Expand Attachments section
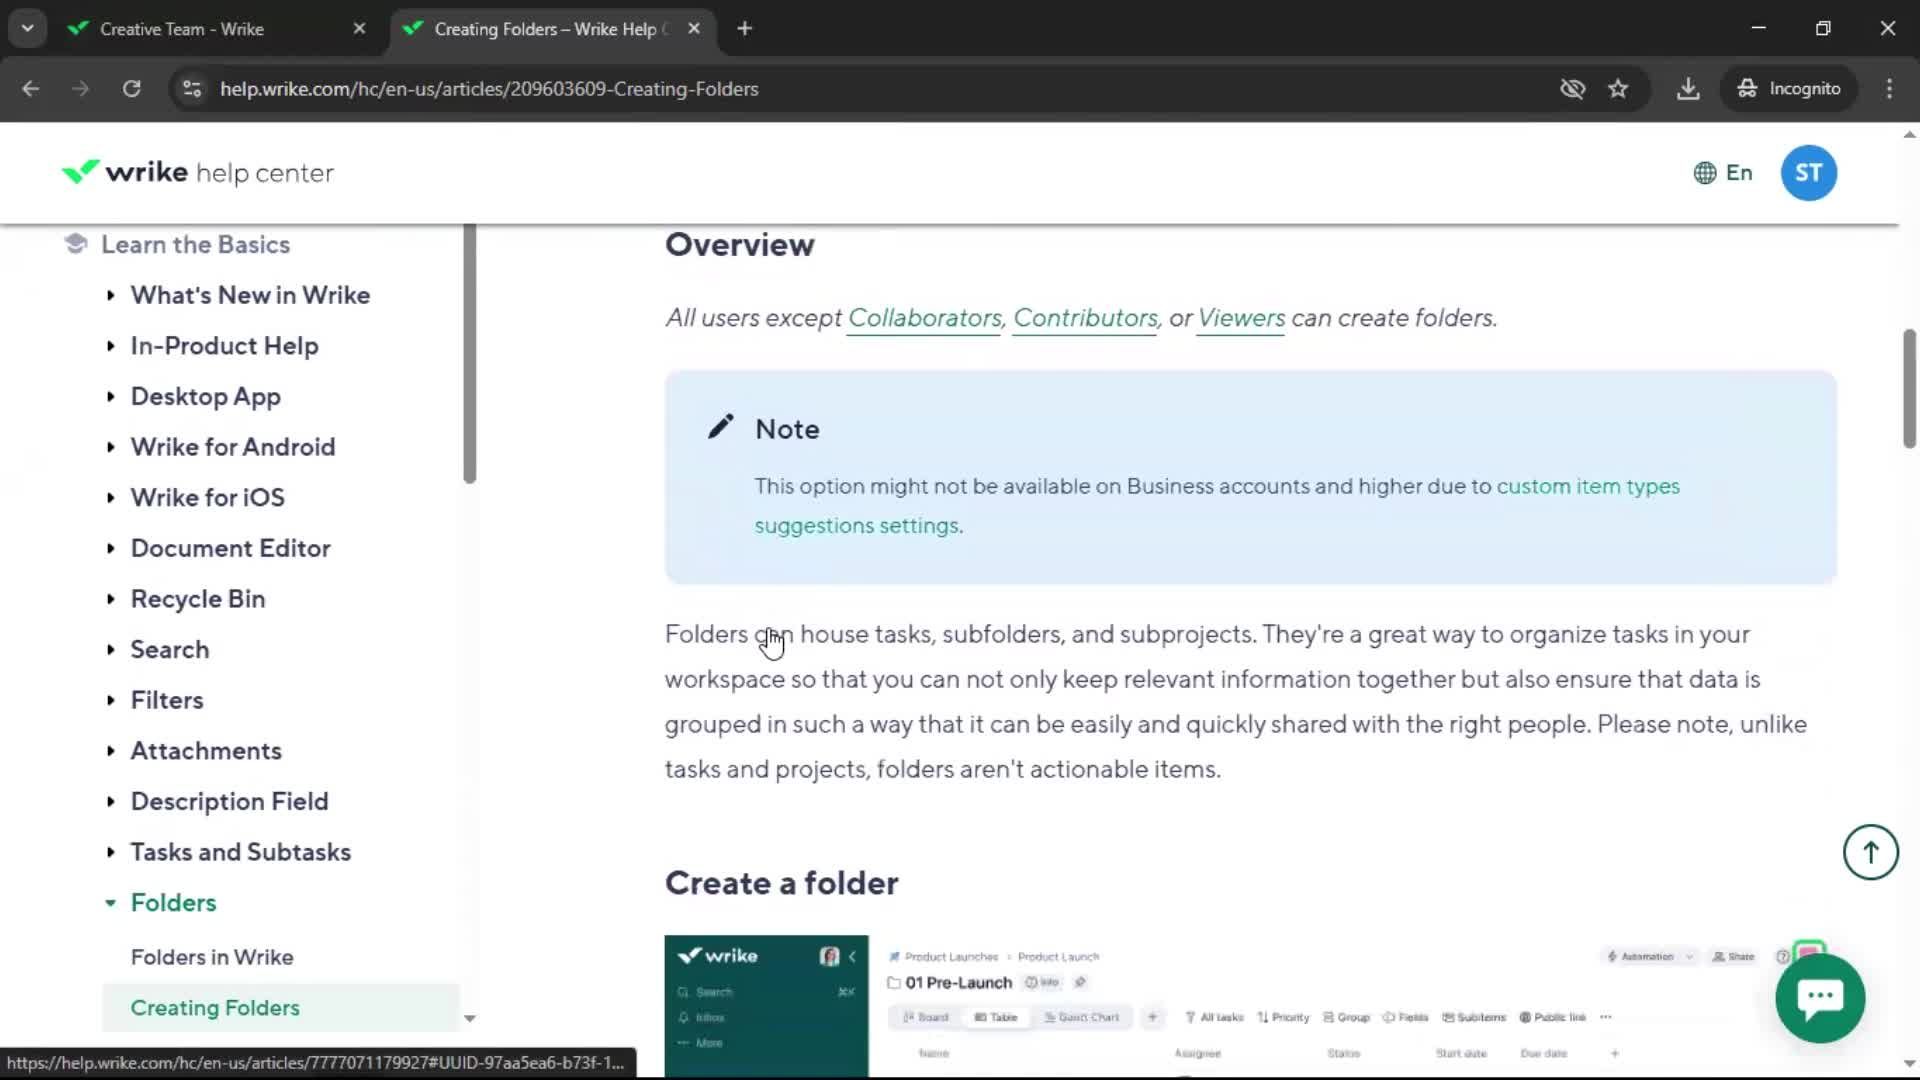 [x=205, y=751]
